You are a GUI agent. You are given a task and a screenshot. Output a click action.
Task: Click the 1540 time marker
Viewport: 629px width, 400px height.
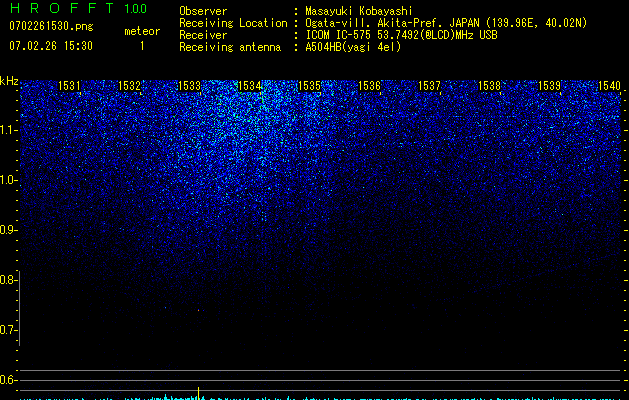(x=609, y=86)
